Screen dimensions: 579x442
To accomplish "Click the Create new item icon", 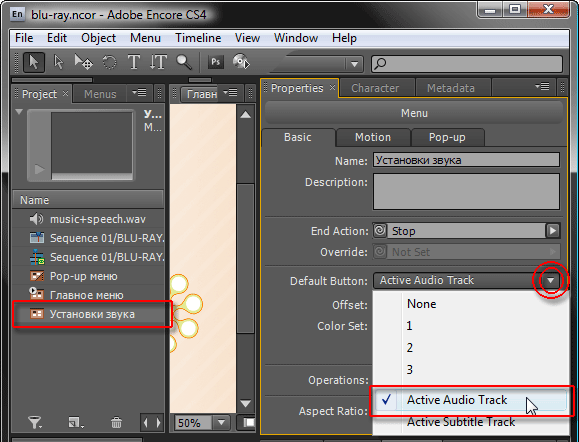I will click(x=76, y=422).
